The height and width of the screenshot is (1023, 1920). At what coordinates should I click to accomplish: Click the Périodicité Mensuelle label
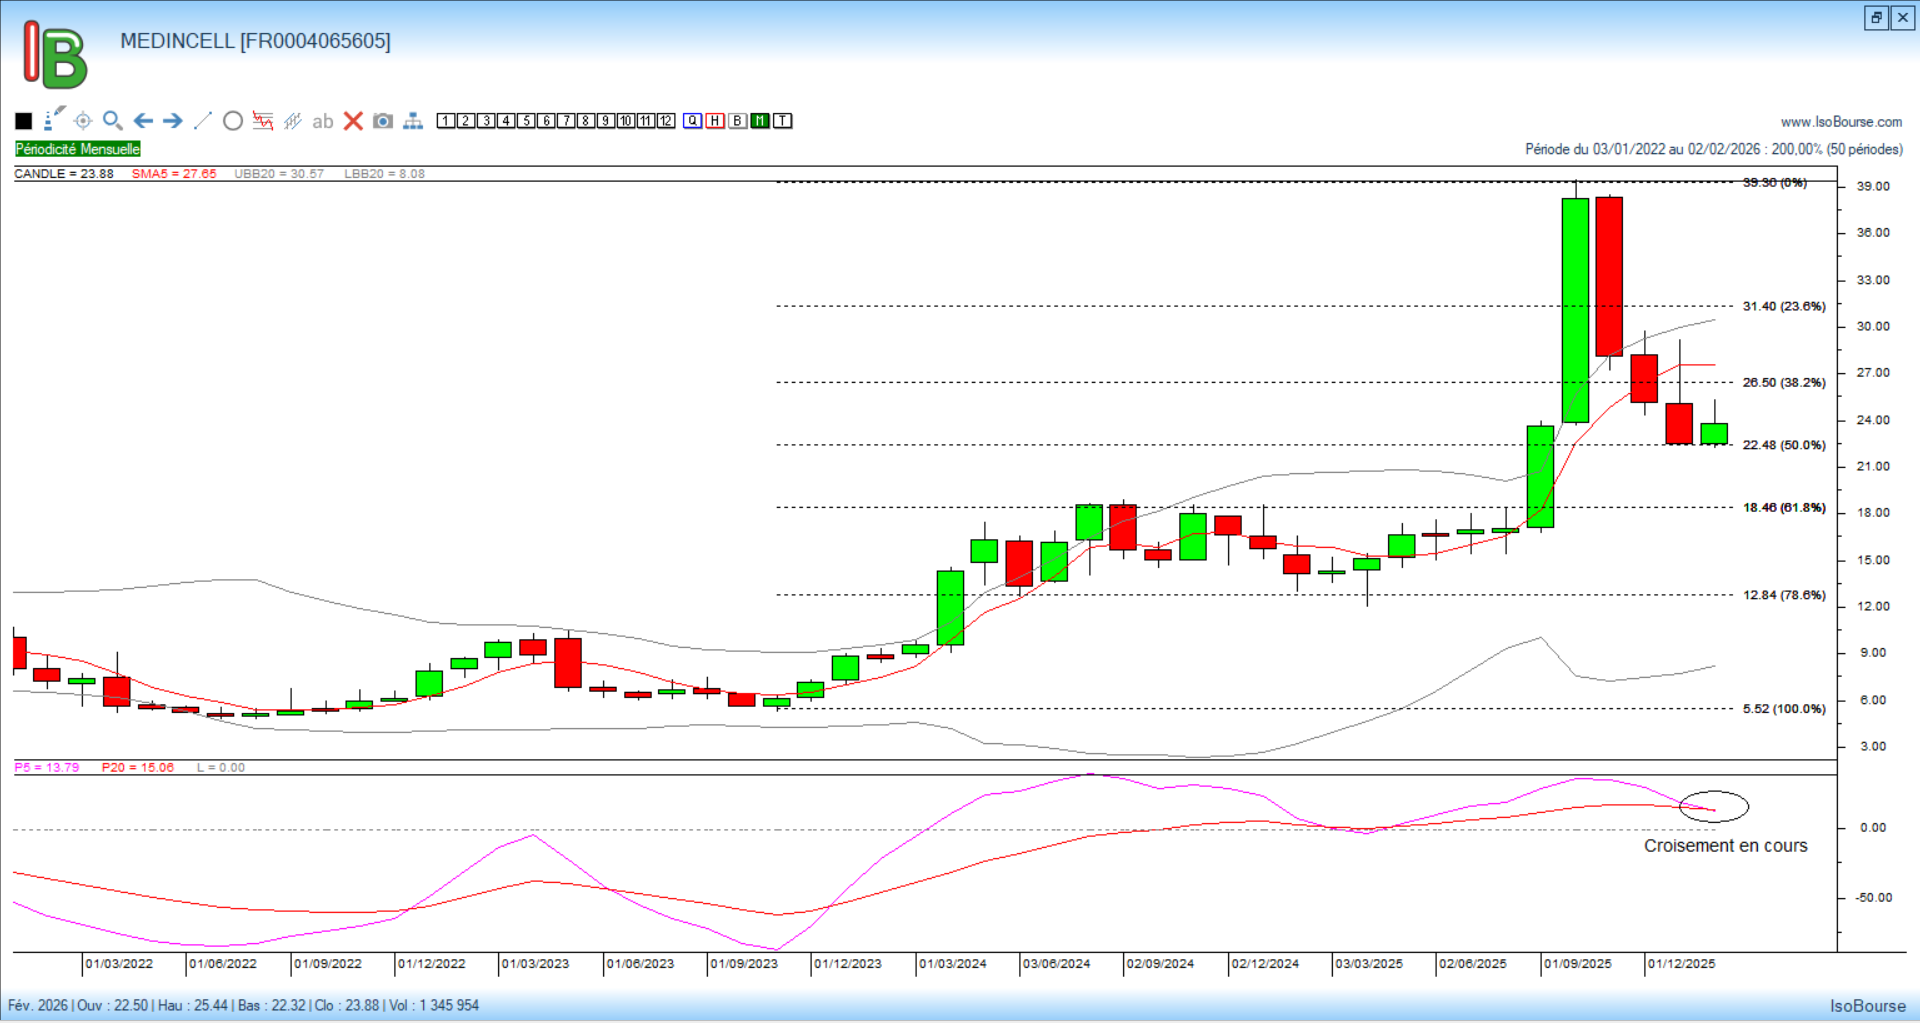click(78, 149)
